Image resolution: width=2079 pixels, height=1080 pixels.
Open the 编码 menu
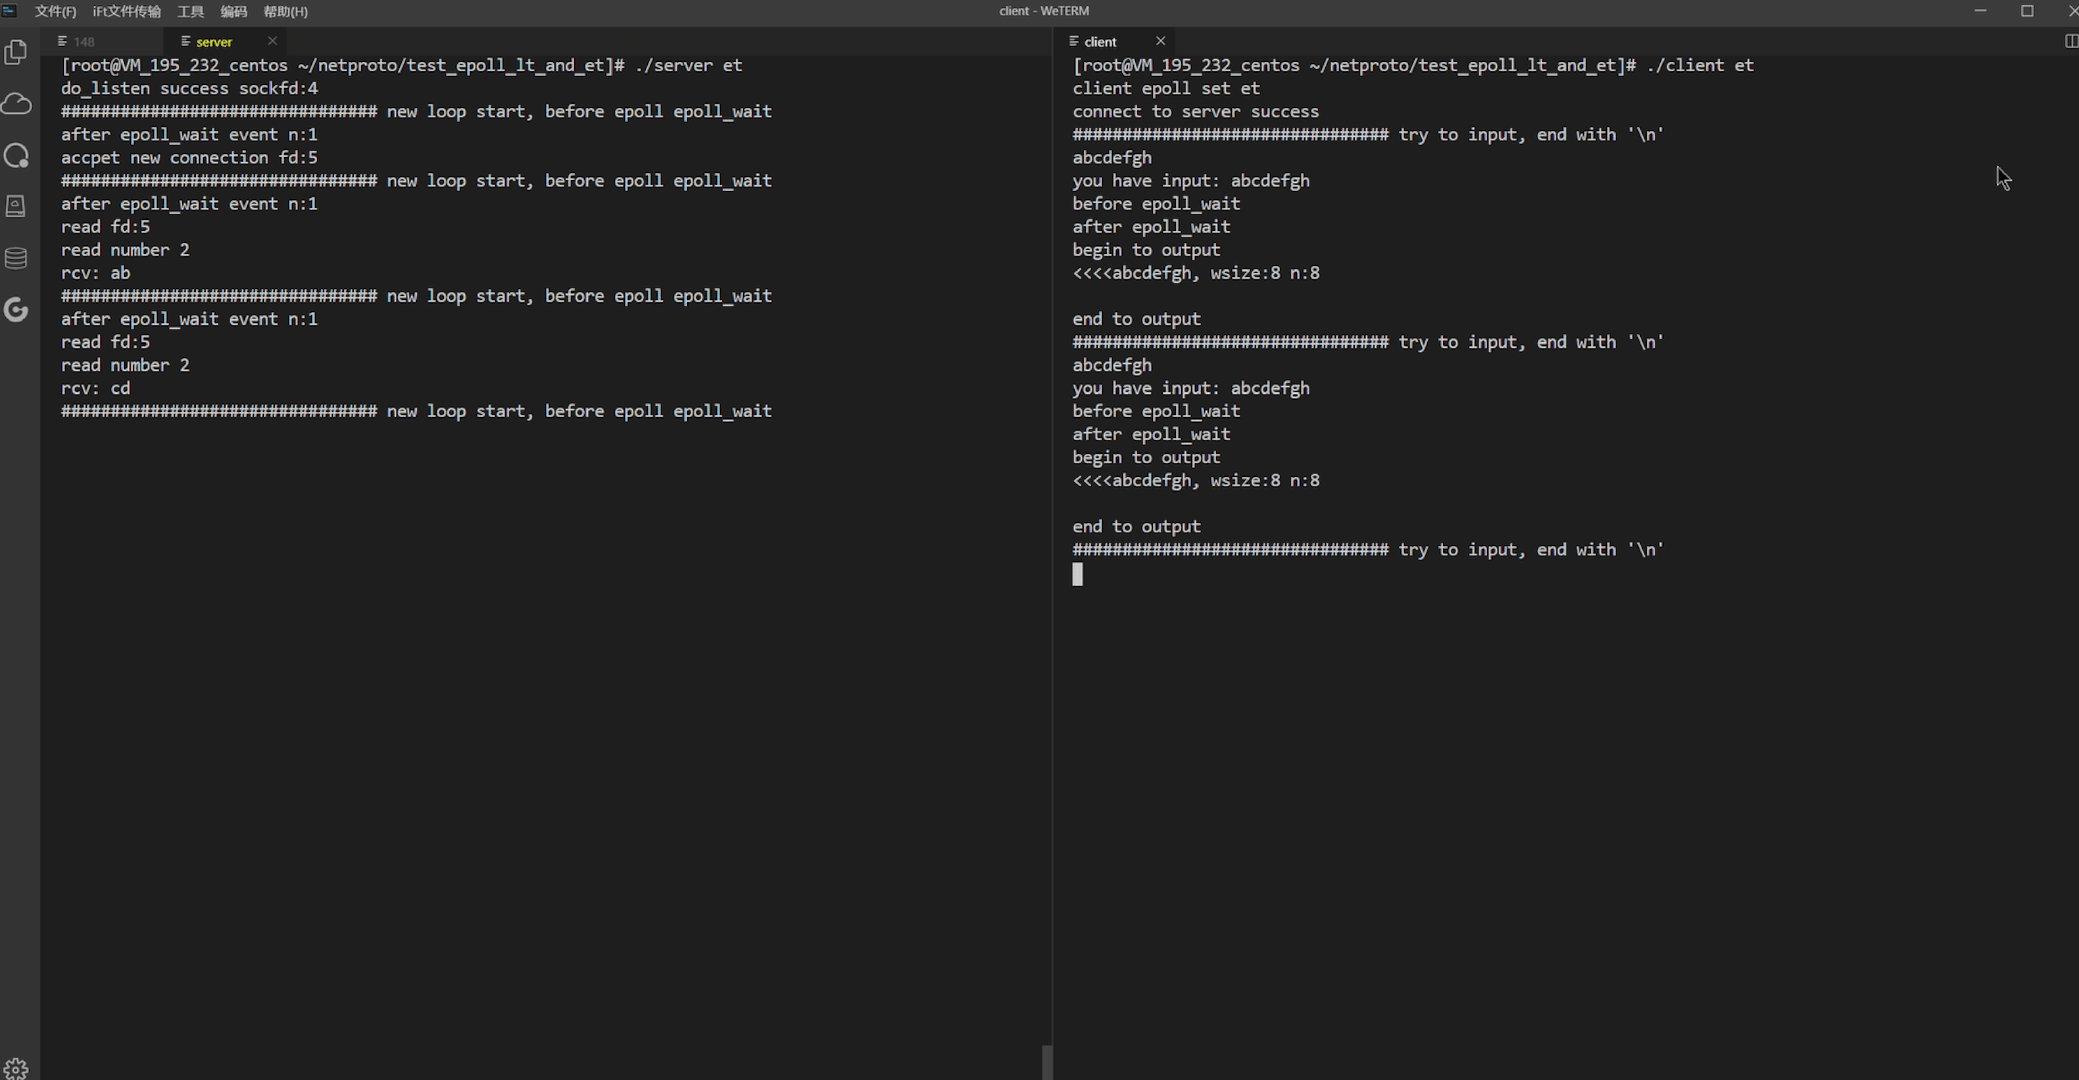tap(233, 11)
